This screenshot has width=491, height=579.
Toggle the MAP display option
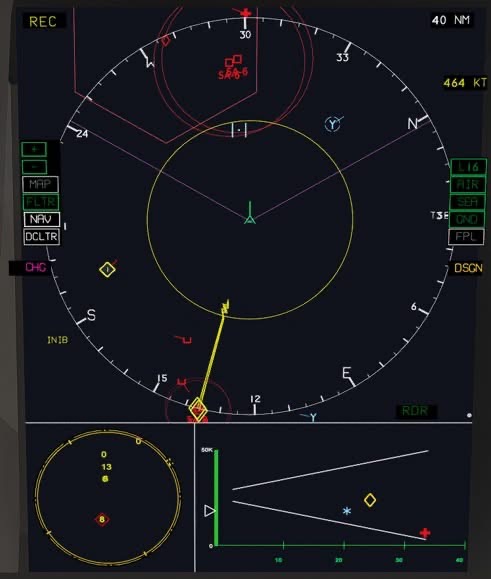[x=41, y=184]
